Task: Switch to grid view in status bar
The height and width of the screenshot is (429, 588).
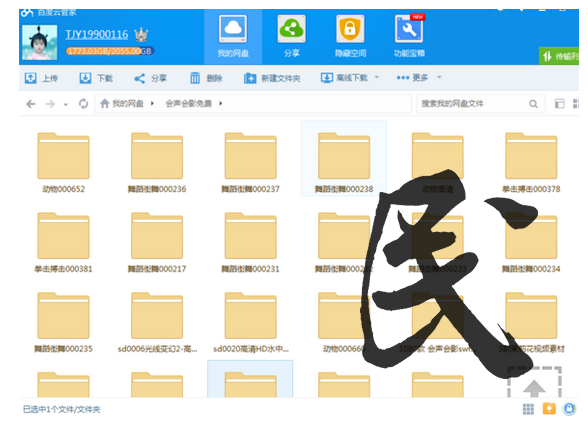Action: pyautogui.click(x=528, y=409)
